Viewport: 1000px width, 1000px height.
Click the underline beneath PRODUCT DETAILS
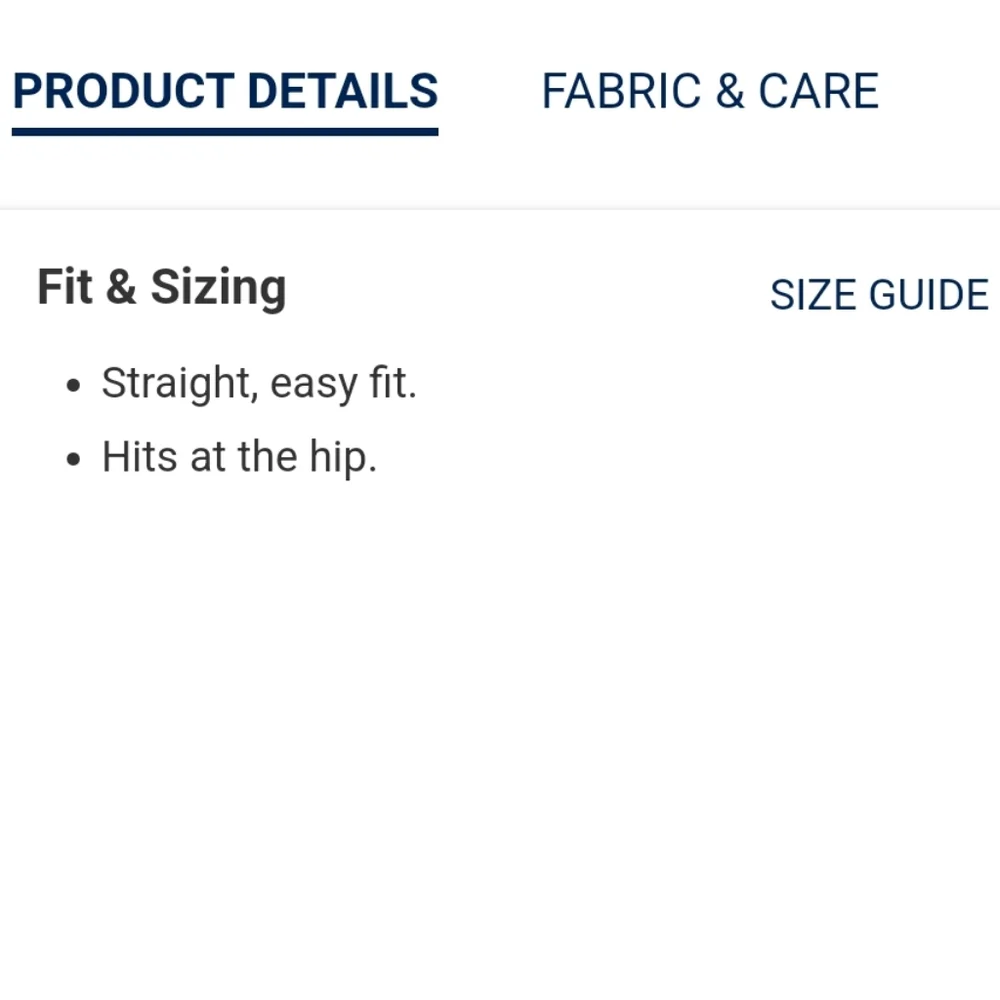tap(225, 132)
